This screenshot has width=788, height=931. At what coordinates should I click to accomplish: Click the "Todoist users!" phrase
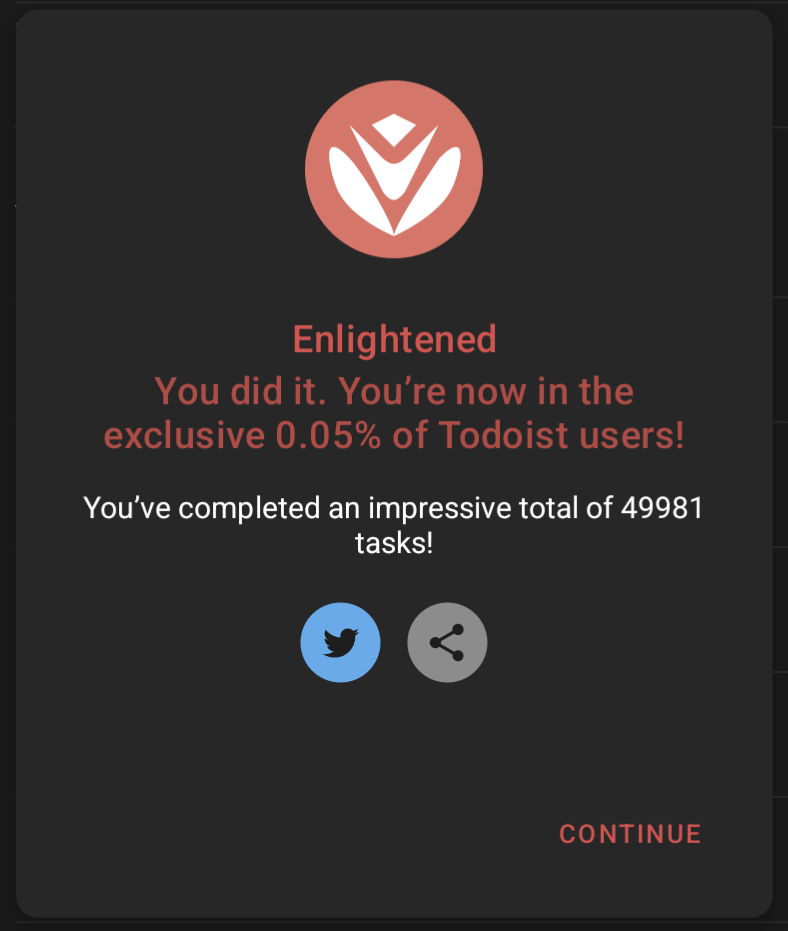pos(562,435)
